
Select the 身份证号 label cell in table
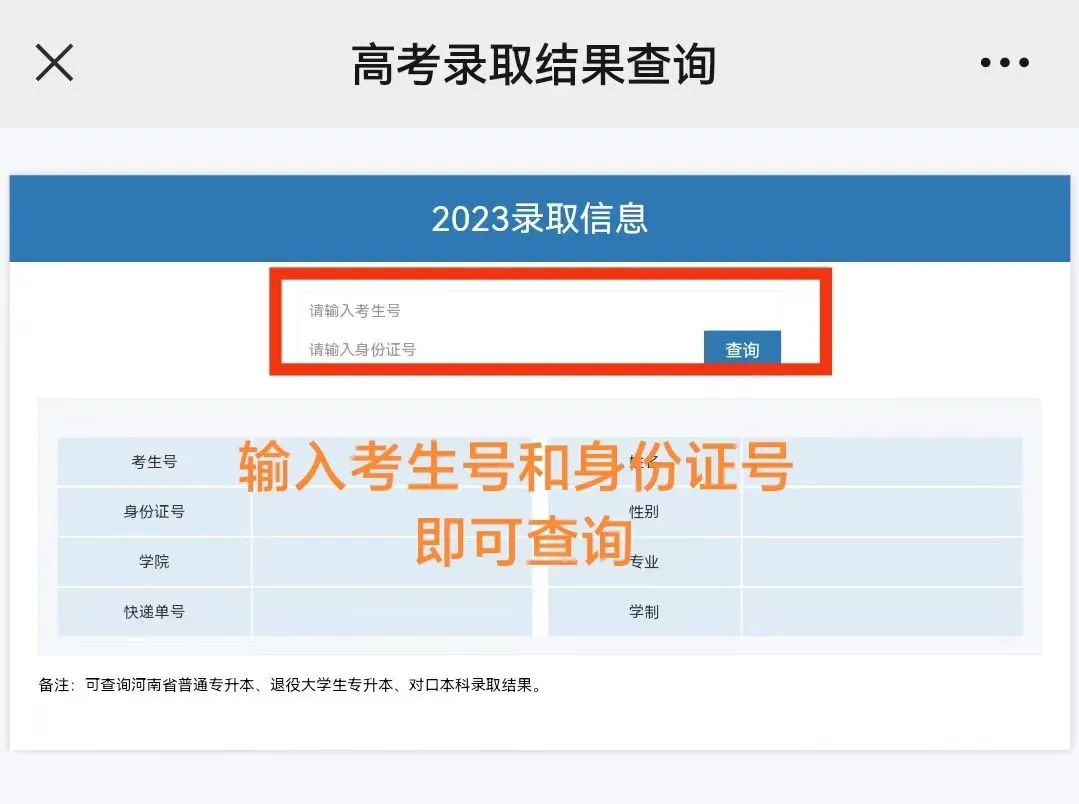154,512
